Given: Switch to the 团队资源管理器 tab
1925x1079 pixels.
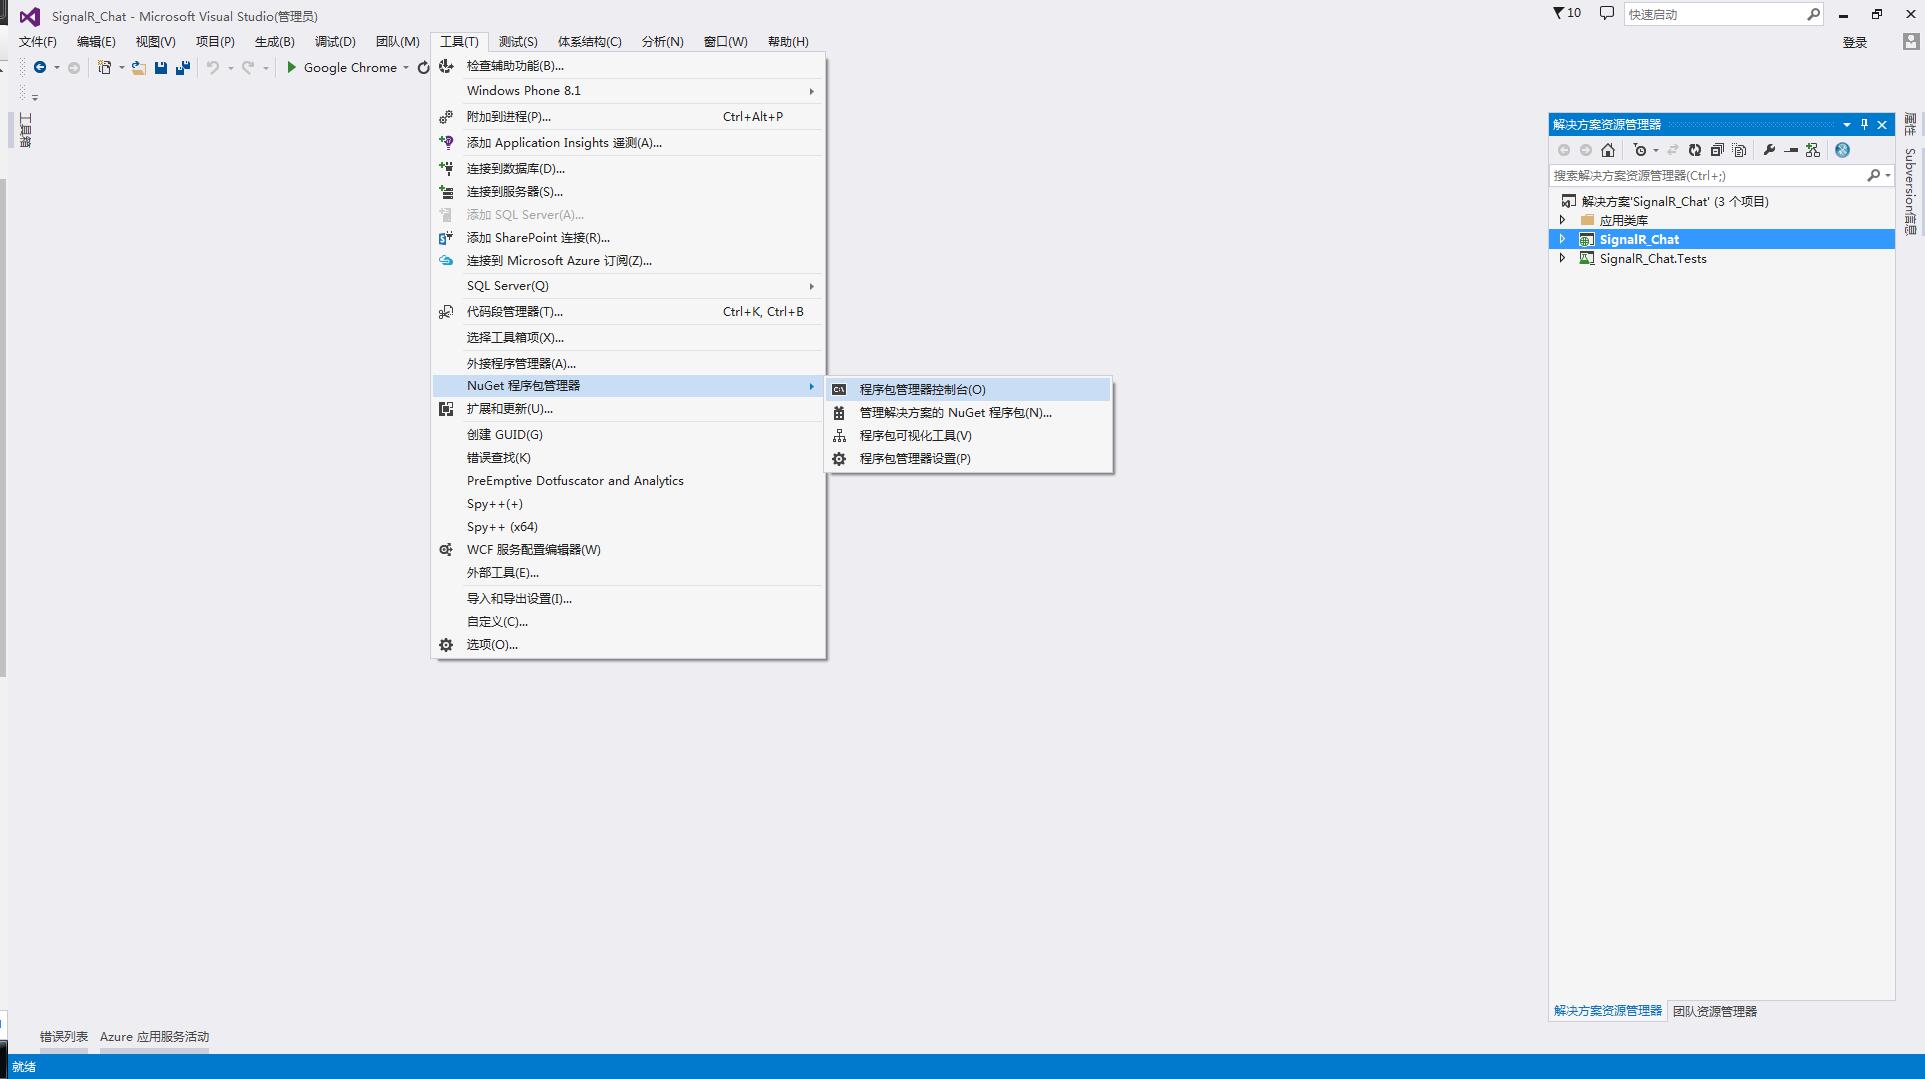Looking at the screenshot, I should tap(1714, 1011).
